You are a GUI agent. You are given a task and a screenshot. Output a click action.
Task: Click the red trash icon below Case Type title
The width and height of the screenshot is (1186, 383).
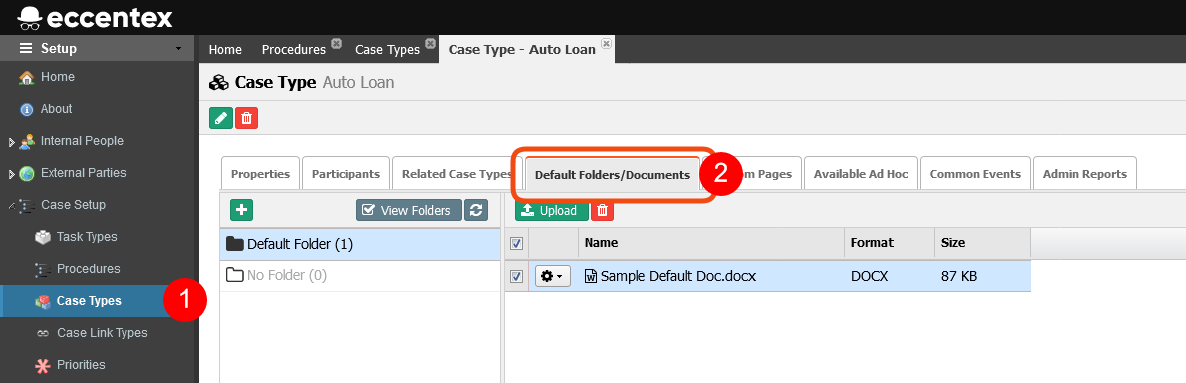[247, 118]
